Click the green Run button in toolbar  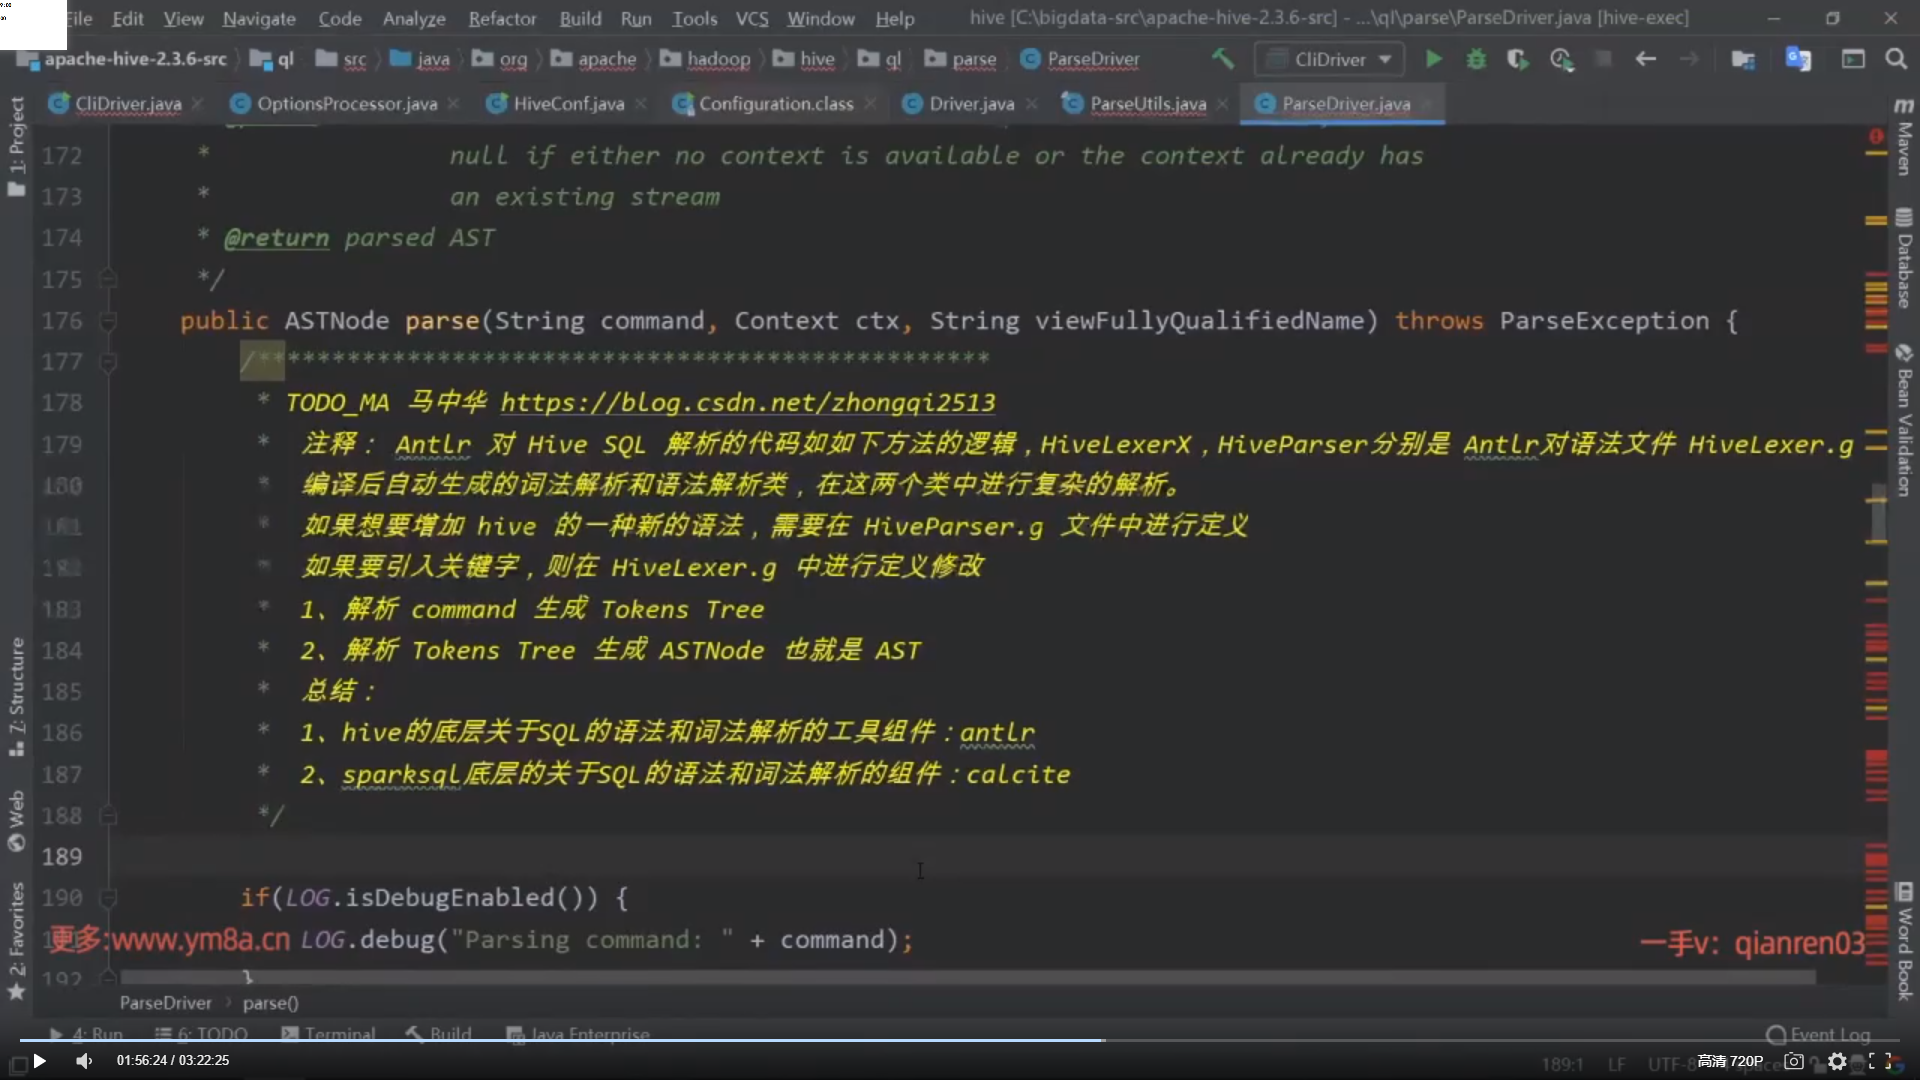click(x=1433, y=59)
